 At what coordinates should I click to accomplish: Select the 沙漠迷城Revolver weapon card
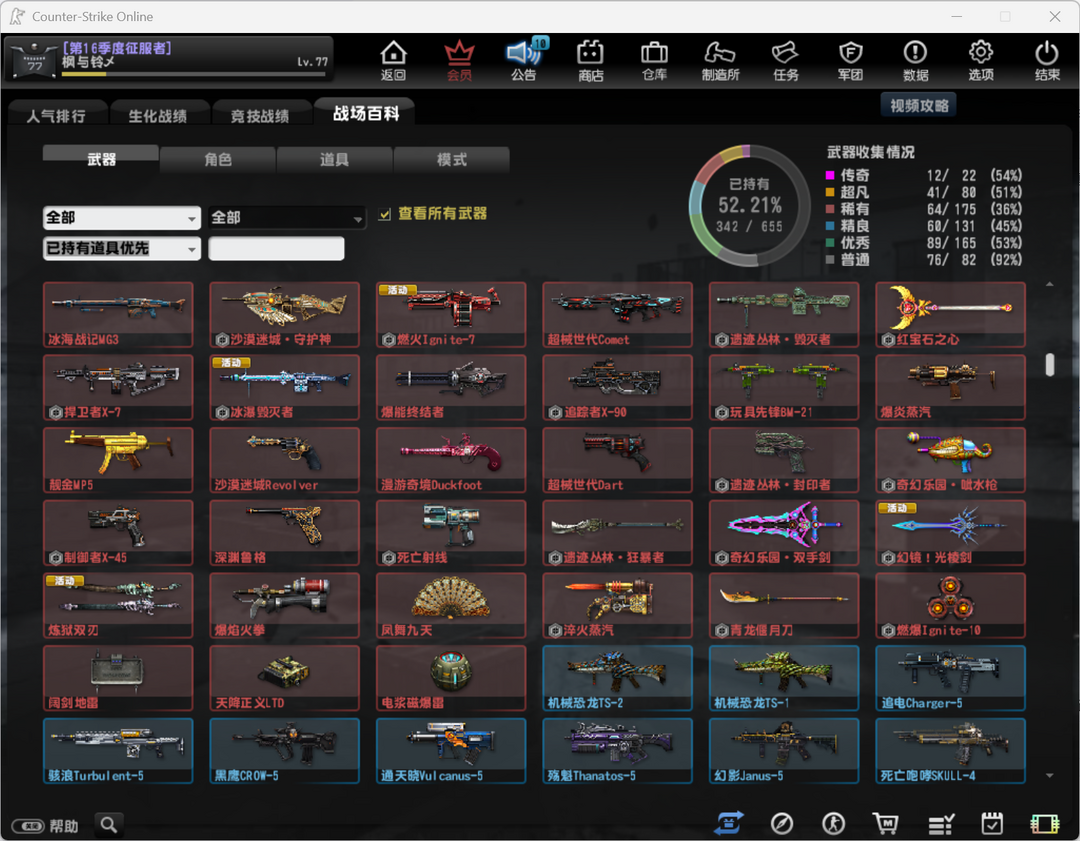pos(284,460)
